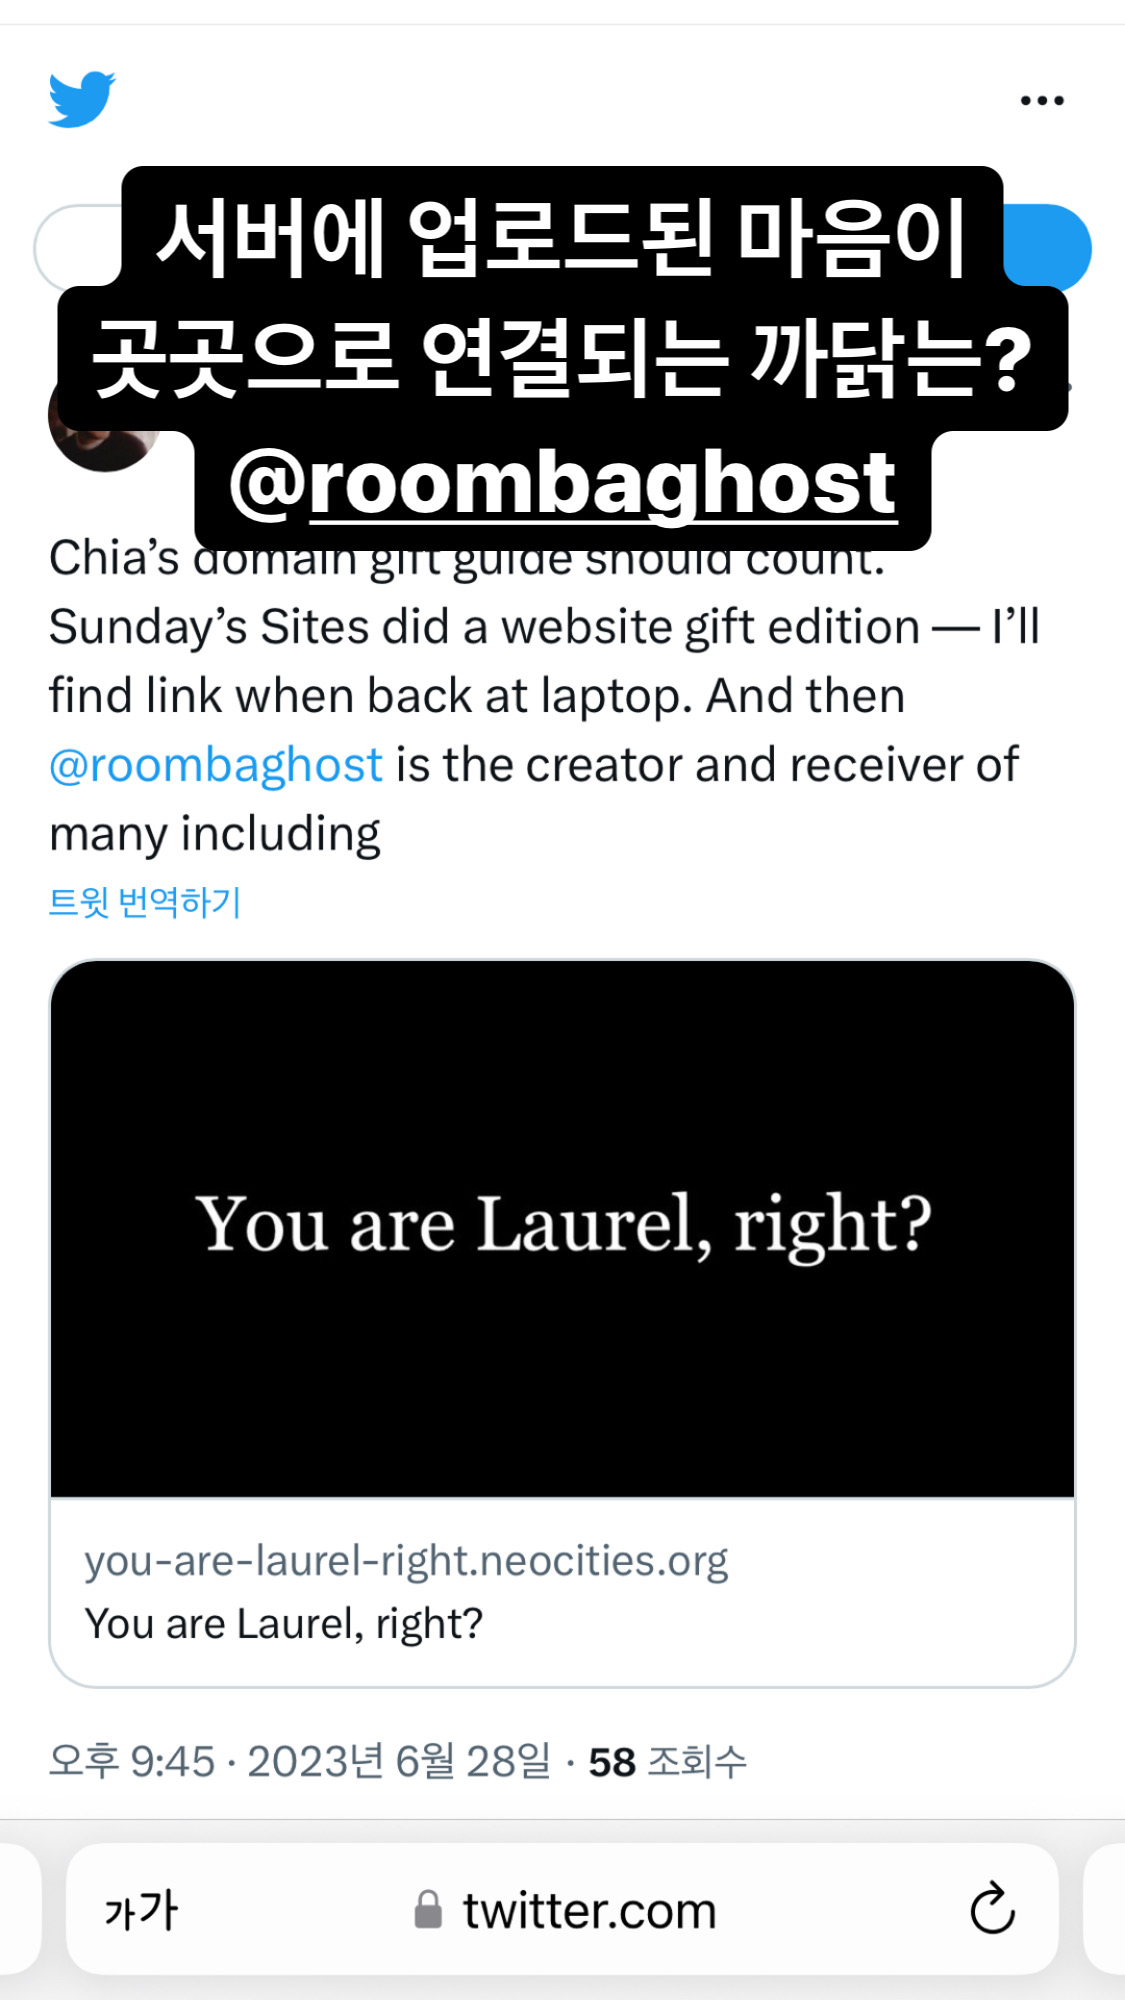Image resolution: width=1125 pixels, height=2000 pixels.
Task: Focus the twitter.com address bar
Action: pos(588,1910)
